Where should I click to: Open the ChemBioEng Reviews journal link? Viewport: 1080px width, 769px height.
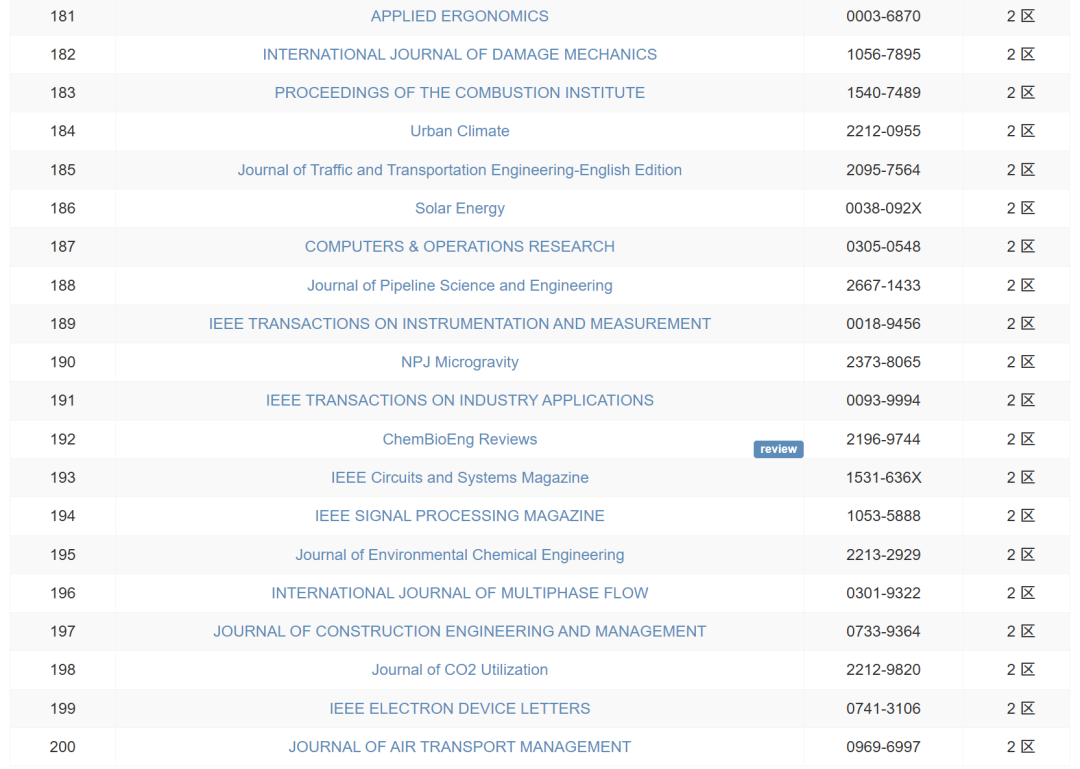tap(459, 439)
